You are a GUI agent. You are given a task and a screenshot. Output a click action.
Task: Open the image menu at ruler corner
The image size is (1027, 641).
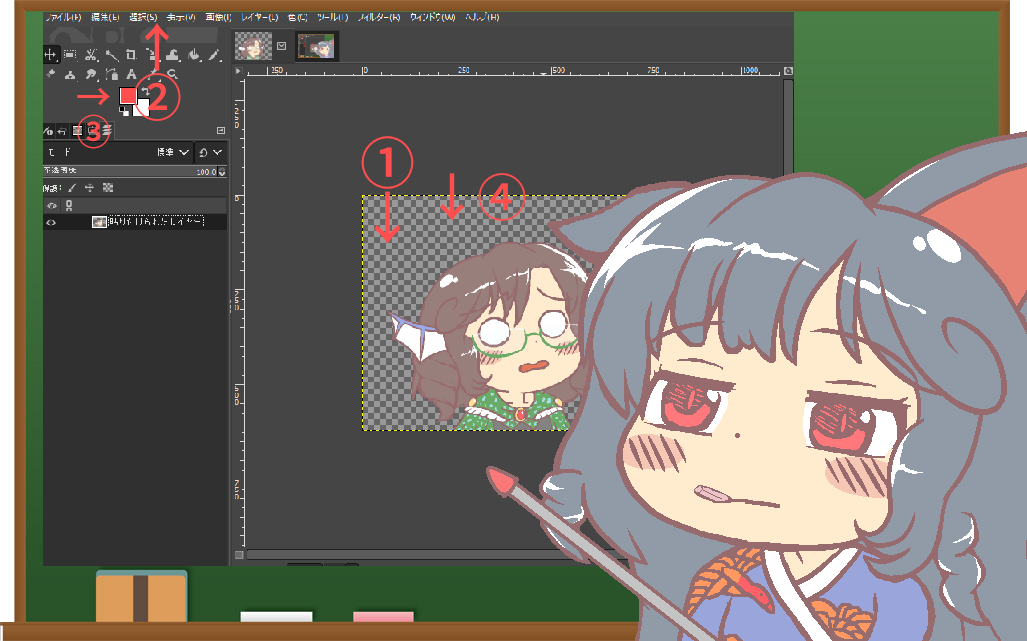click(x=238, y=71)
